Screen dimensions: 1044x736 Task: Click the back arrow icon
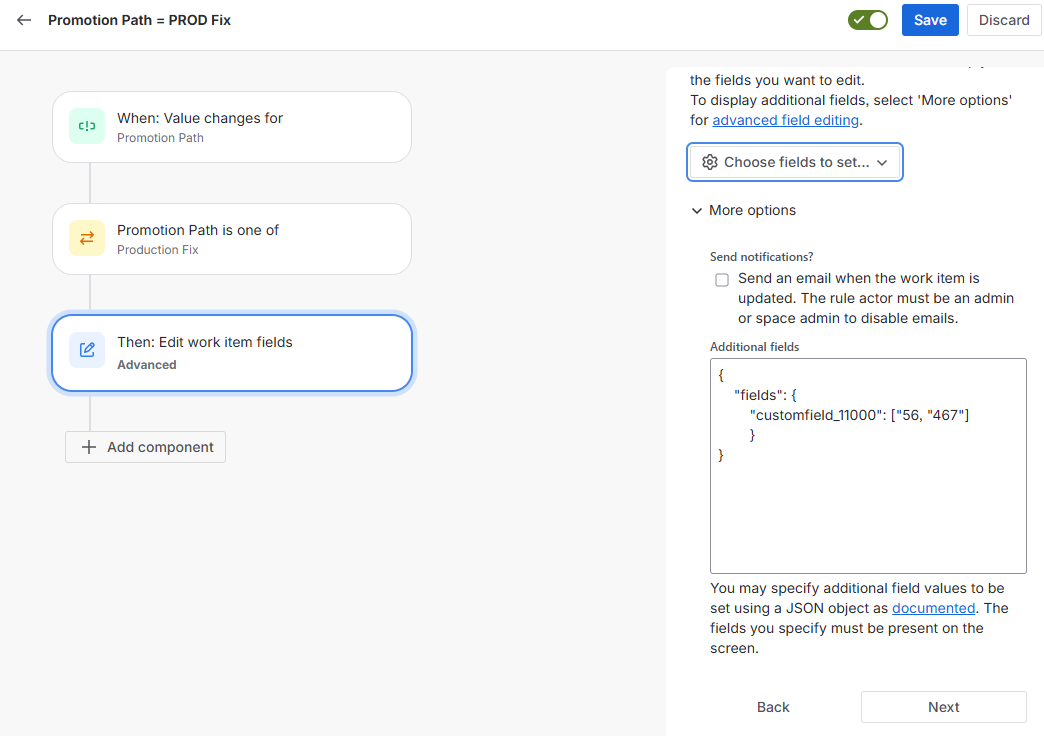pos(24,20)
